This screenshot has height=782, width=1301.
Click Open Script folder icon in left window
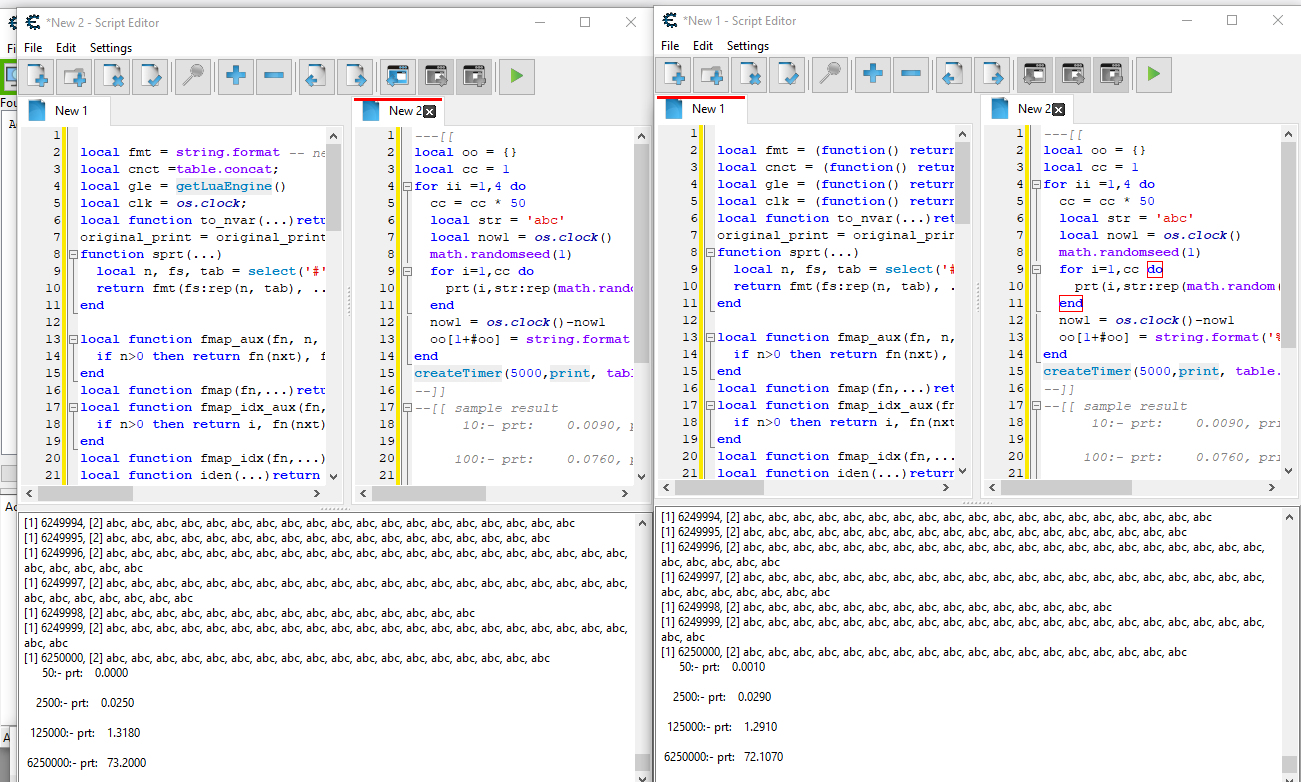(x=76, y=77)
